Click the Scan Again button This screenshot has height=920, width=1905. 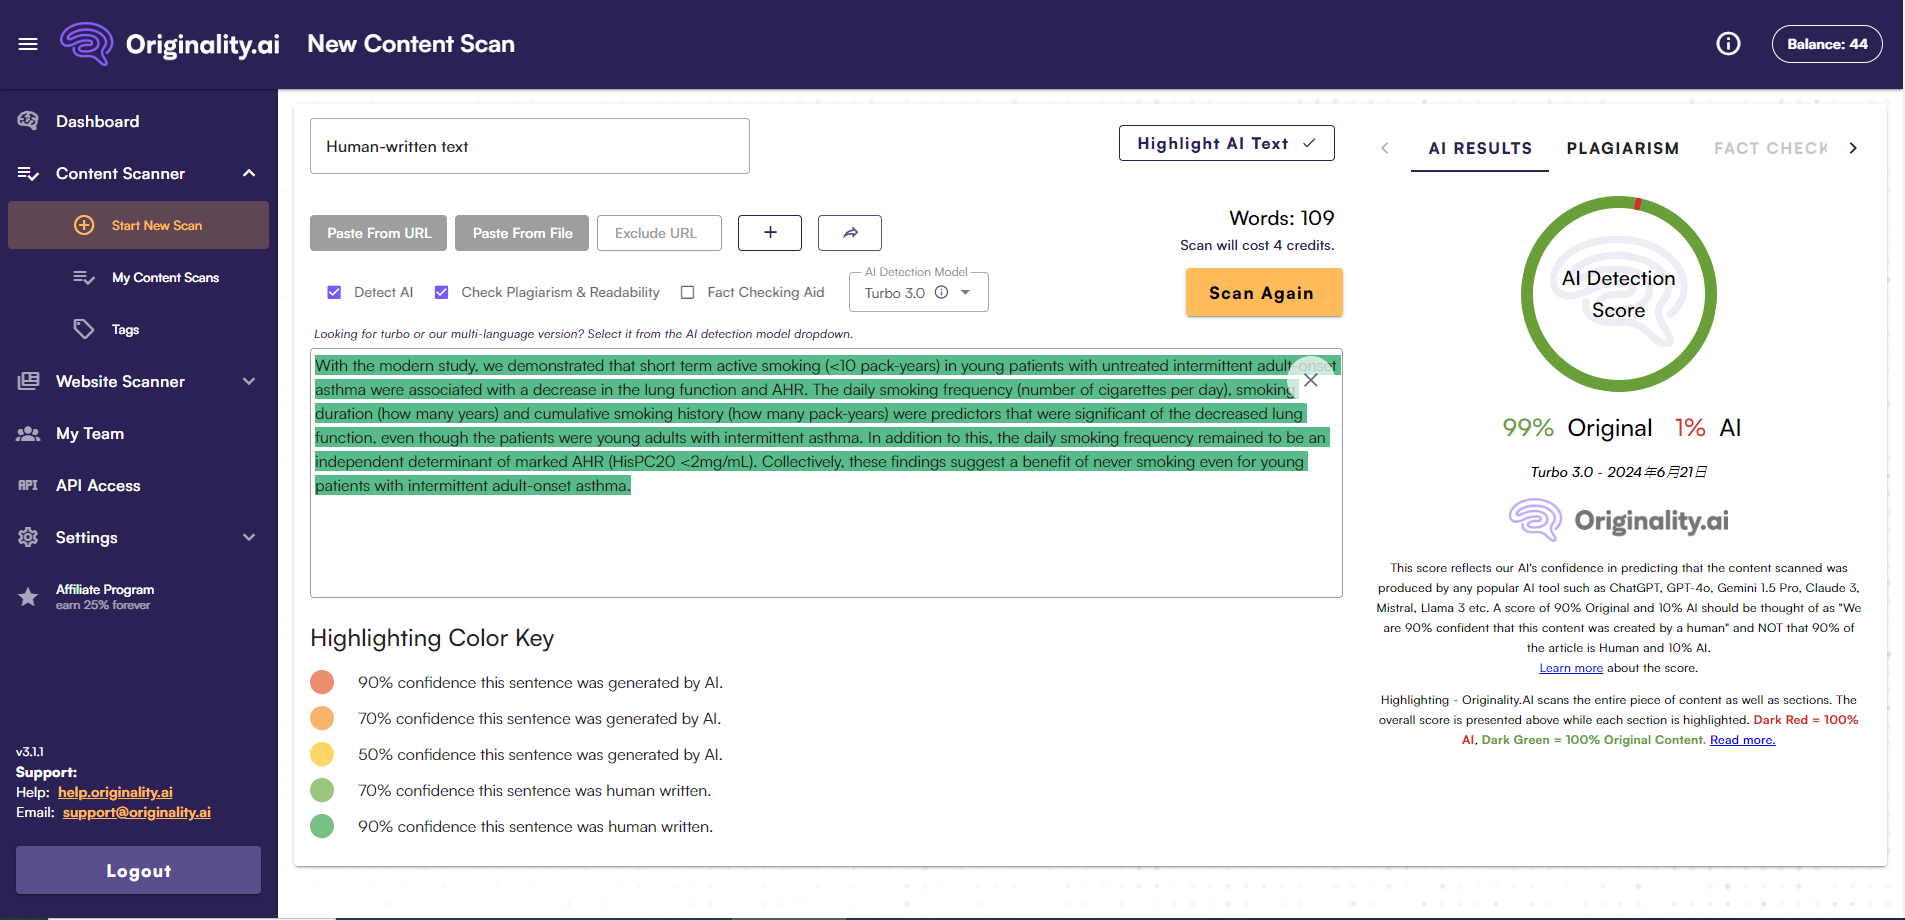(x=1263, y=293)
